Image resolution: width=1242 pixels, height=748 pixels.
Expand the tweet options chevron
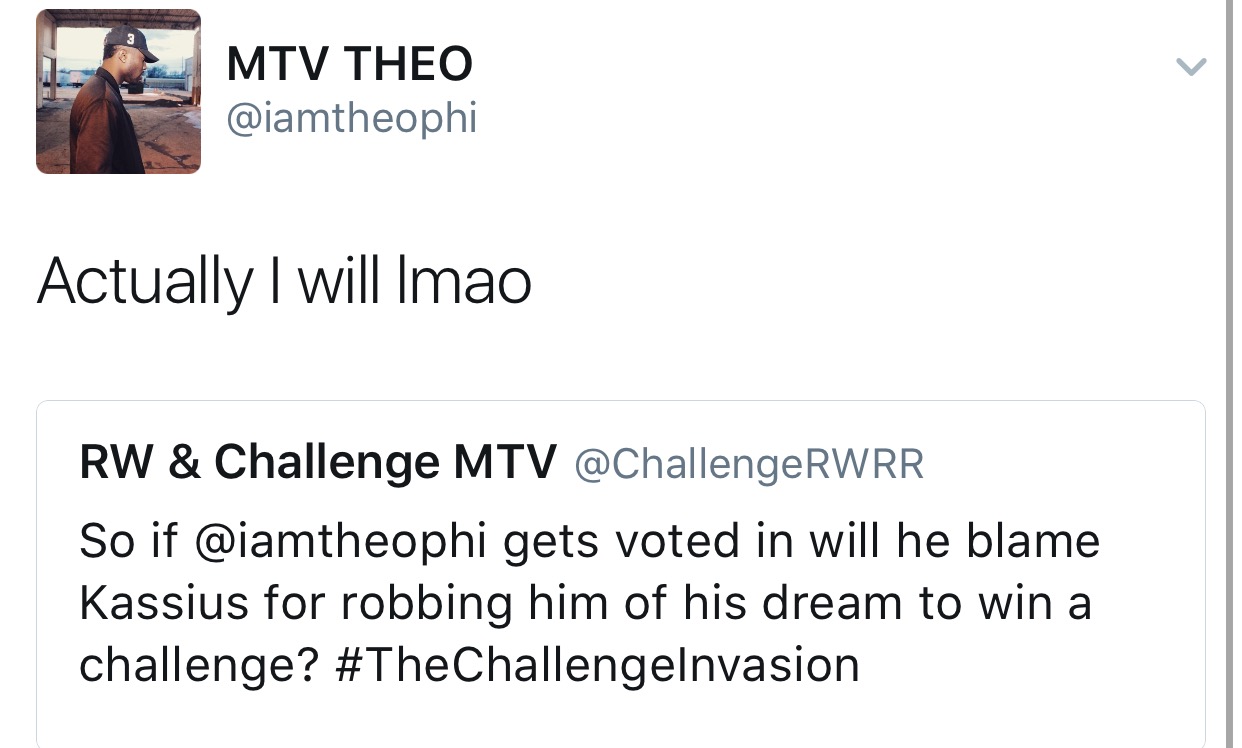(1190, 67)
